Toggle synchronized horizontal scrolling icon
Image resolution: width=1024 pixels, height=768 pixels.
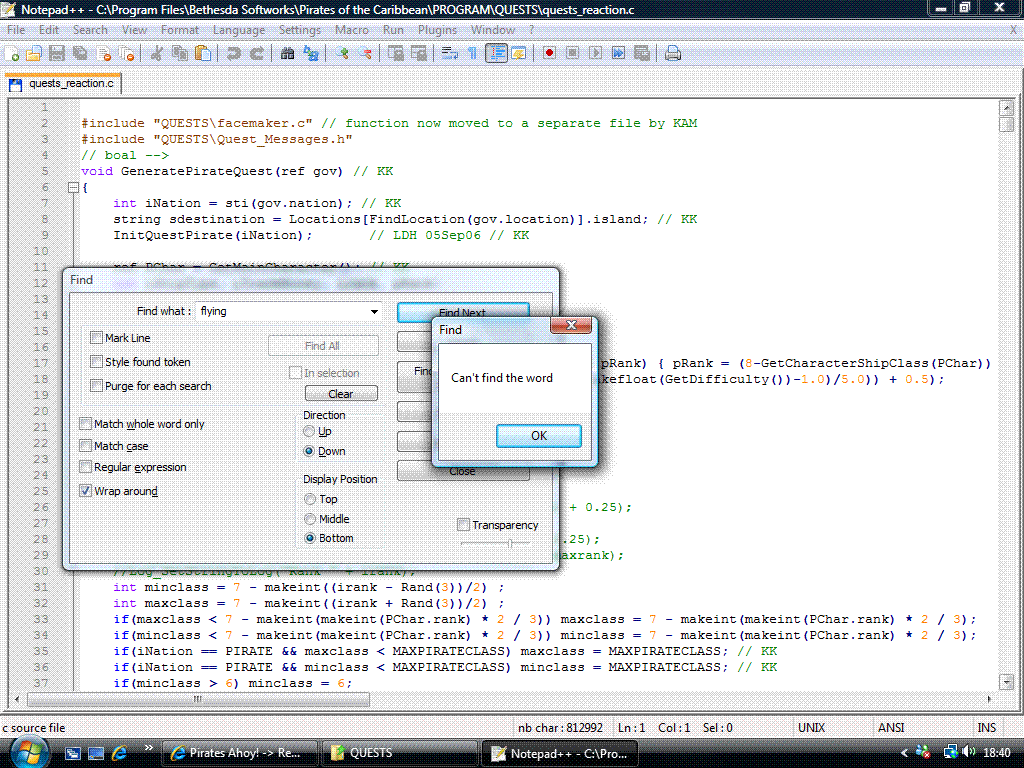click(x=419, y=54)
